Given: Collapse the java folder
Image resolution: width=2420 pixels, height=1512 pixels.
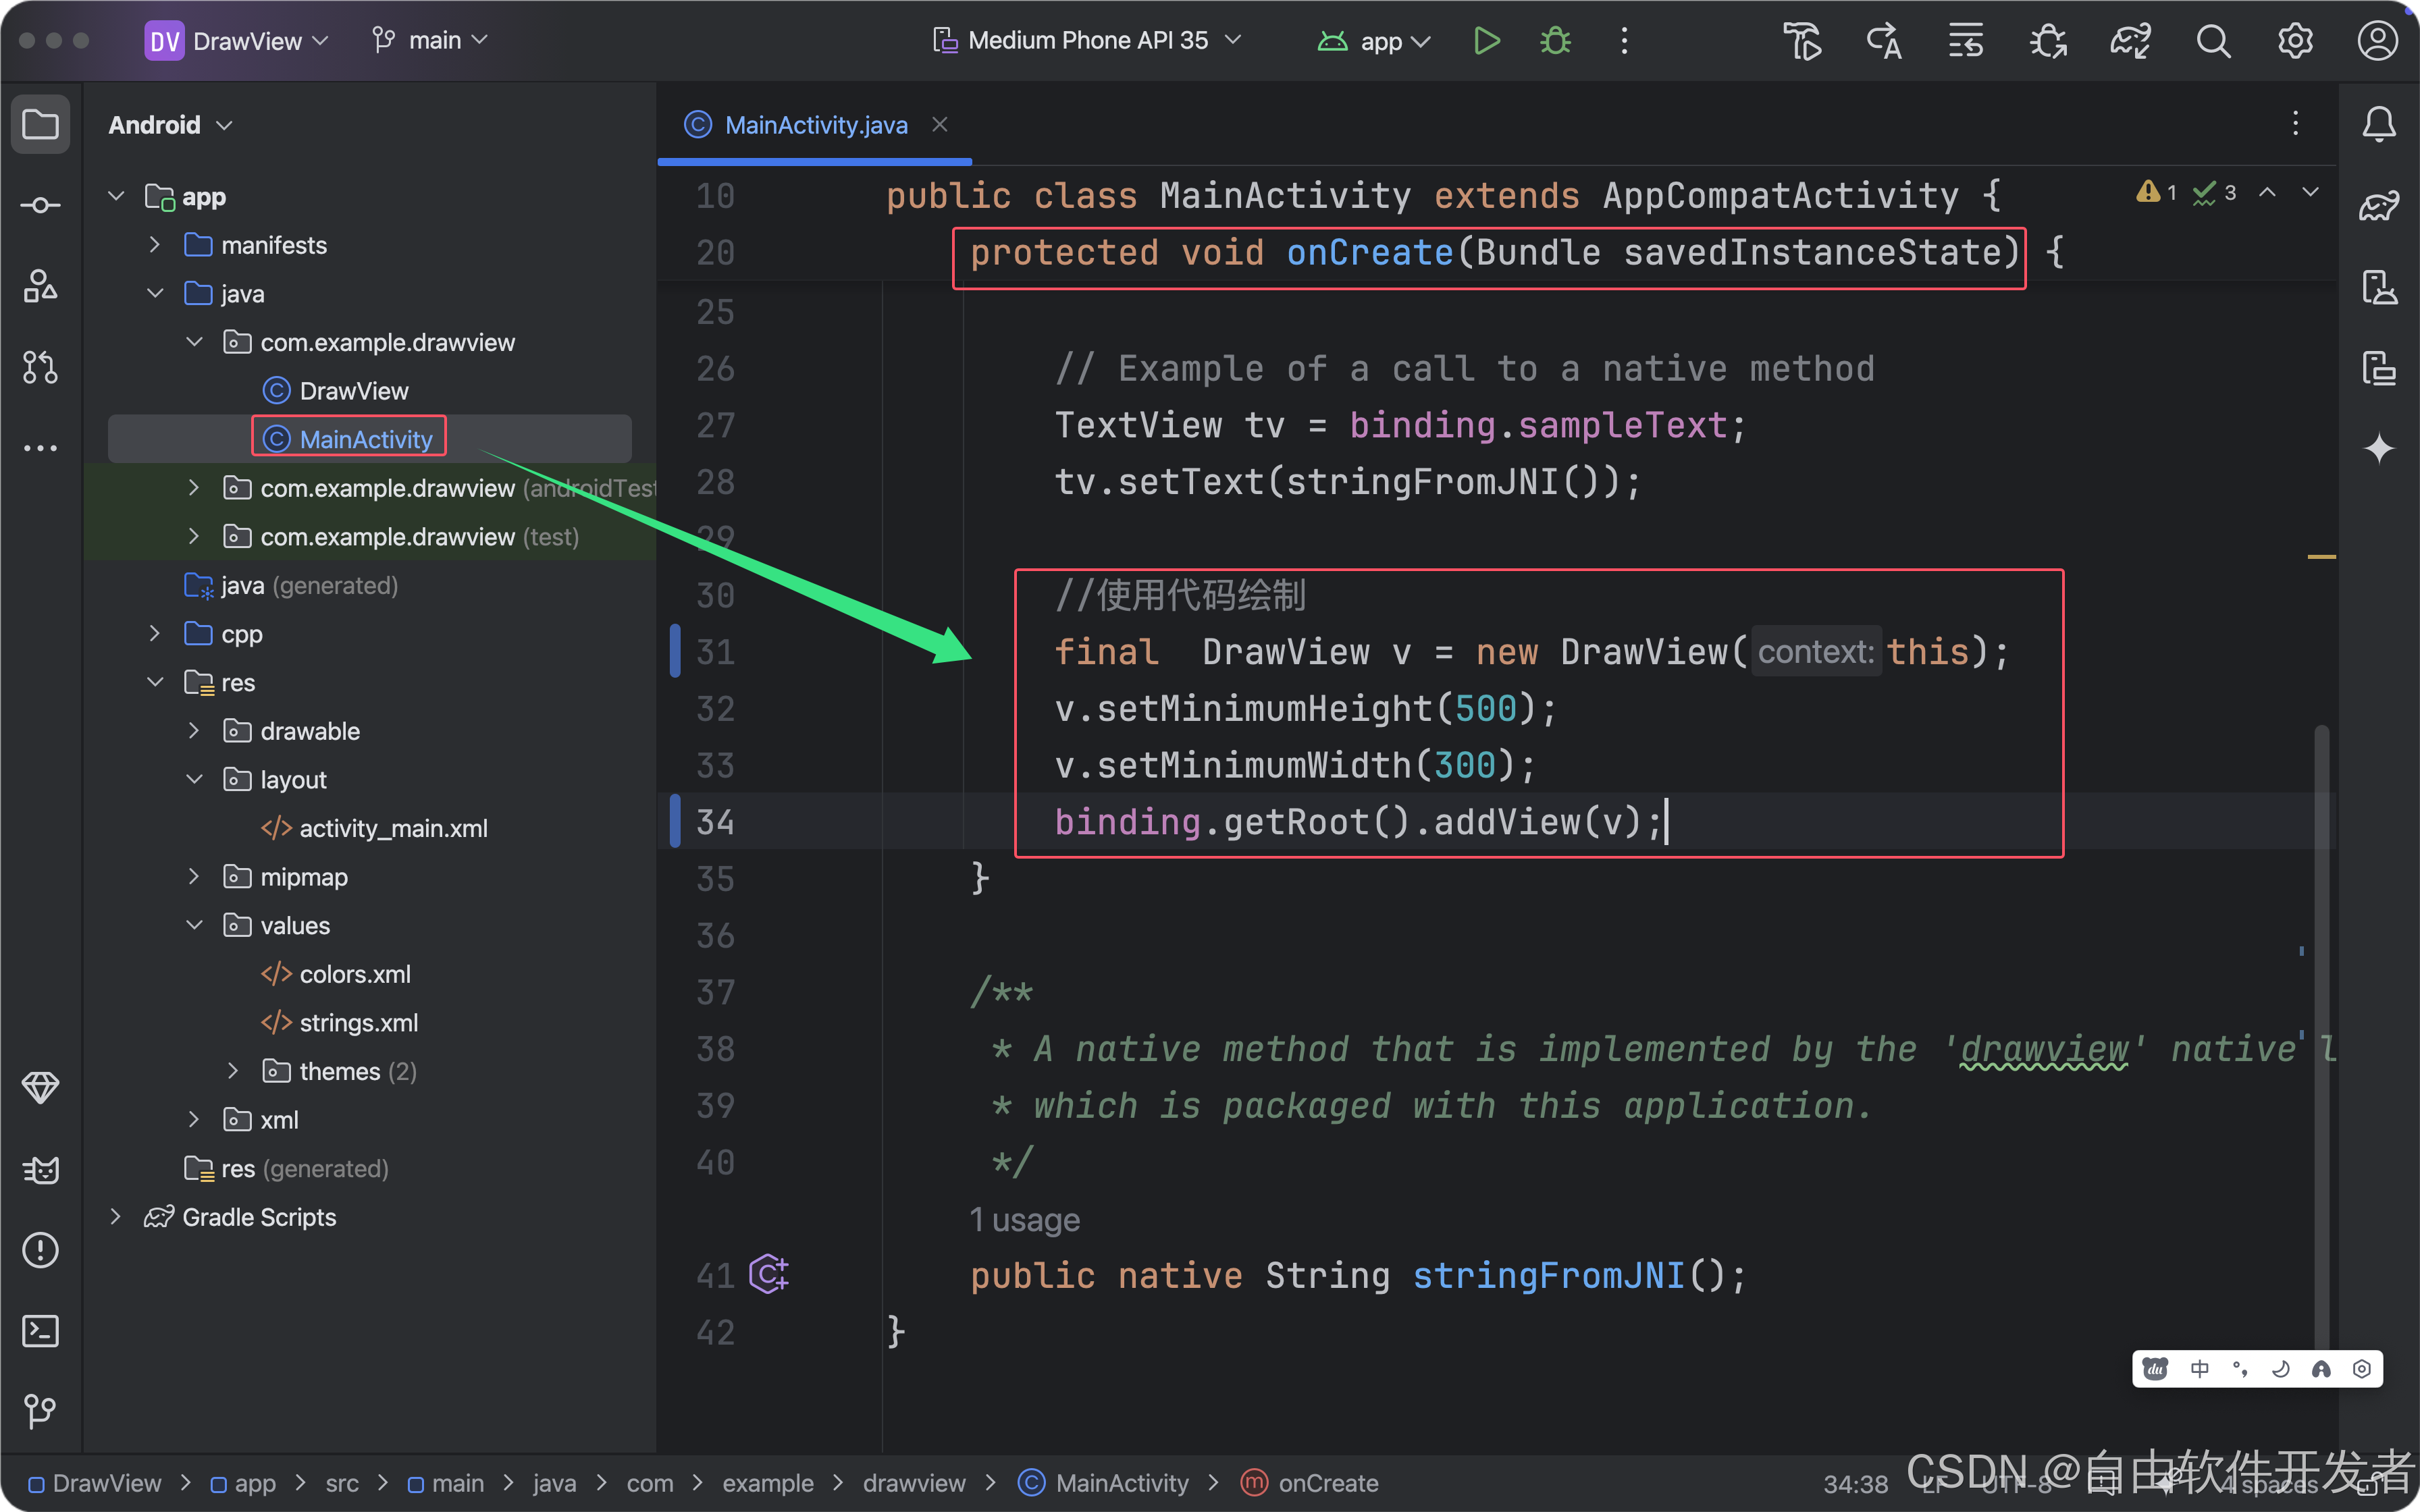Looking at the screenshot, I should [x=155, y=293].
